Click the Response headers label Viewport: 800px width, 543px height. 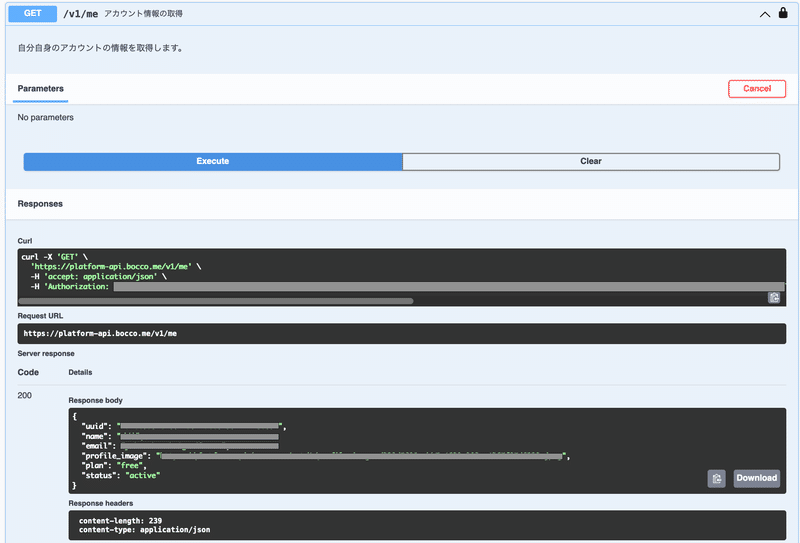click(101, 503)
